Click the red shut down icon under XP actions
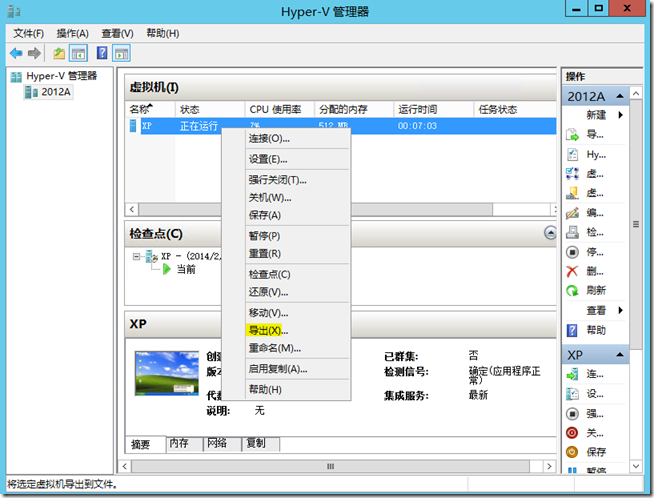This screenshot has height=498, width=654. coord(572,433)
